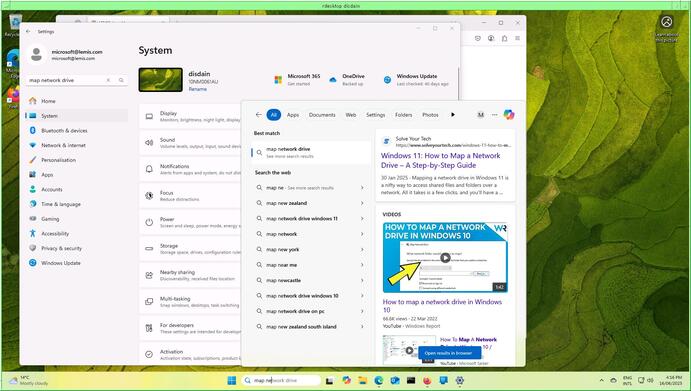Open OneDrive backed up tile in Settings
Viewport: 691px width, 391px height.
[x=347, y=80]
